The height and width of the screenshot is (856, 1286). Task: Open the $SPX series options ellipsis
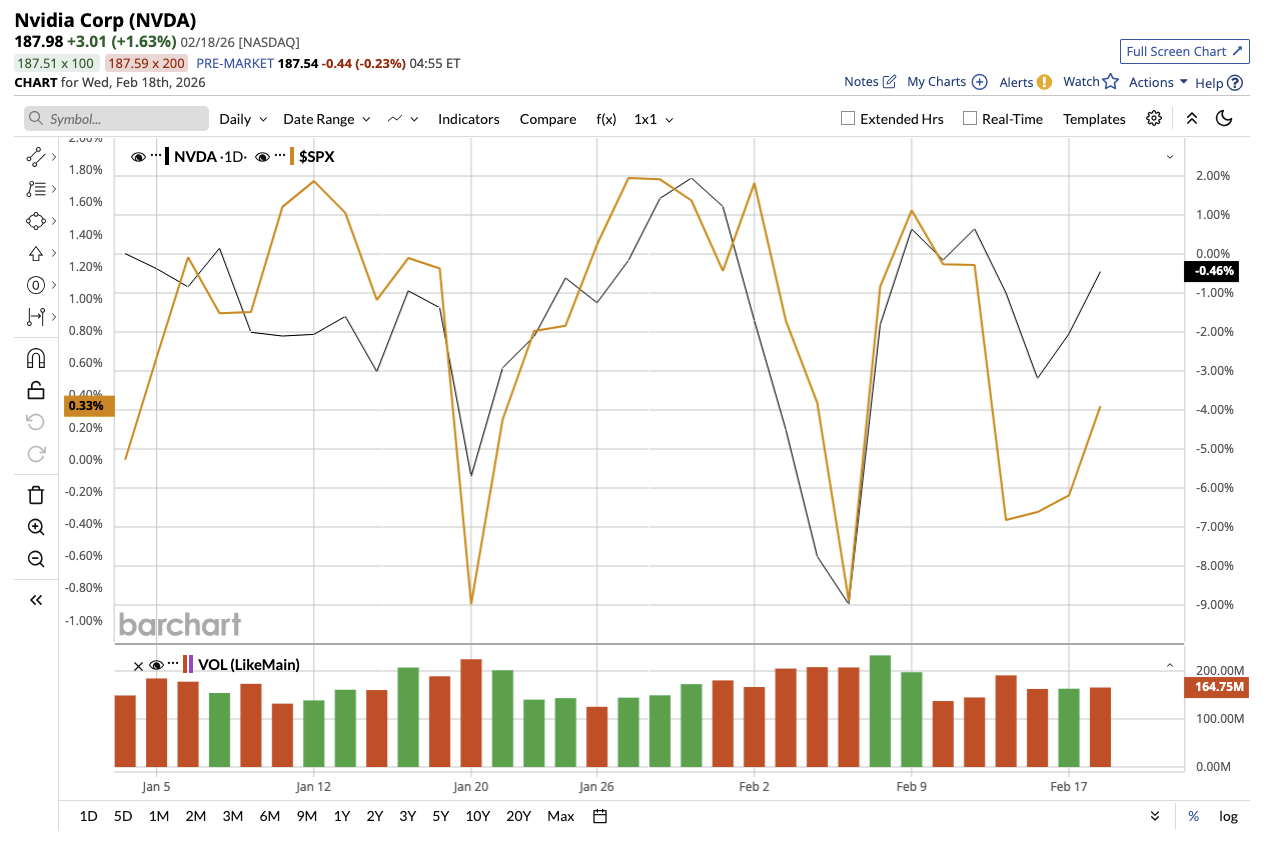(x=281, y=156)
